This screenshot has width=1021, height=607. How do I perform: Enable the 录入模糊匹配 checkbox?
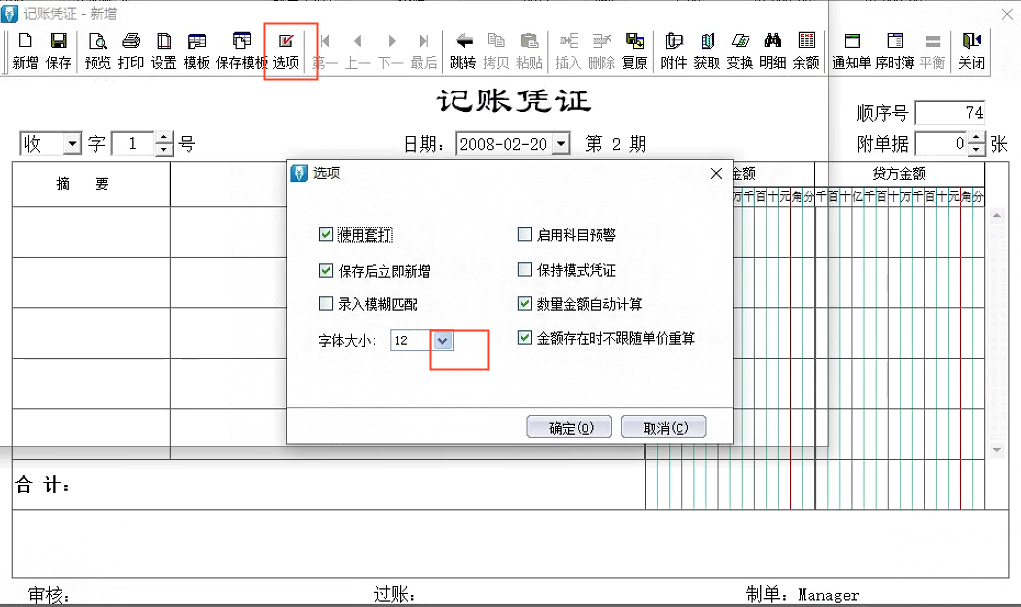pyautogui.click(x=325, y=303)
